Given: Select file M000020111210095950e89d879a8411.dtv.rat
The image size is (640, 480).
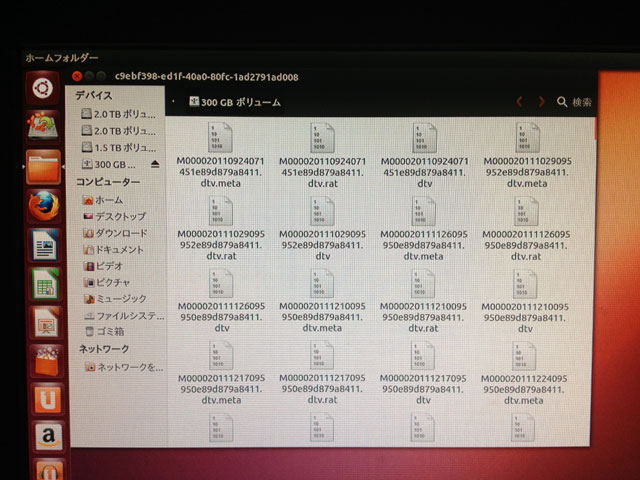Looking at the screenshot, I should click(x=423, y=300).
